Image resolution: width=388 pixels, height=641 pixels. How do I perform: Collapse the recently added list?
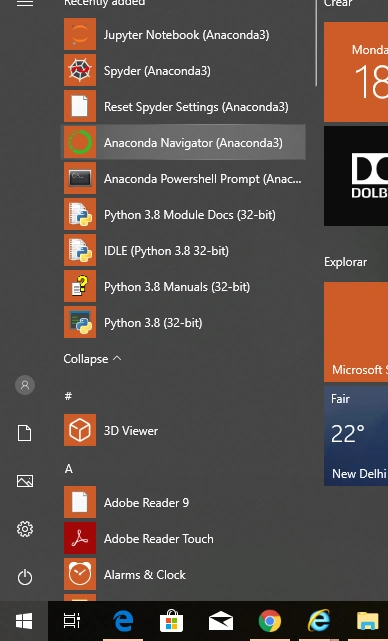pyautogui.click(x=92, y=359)
